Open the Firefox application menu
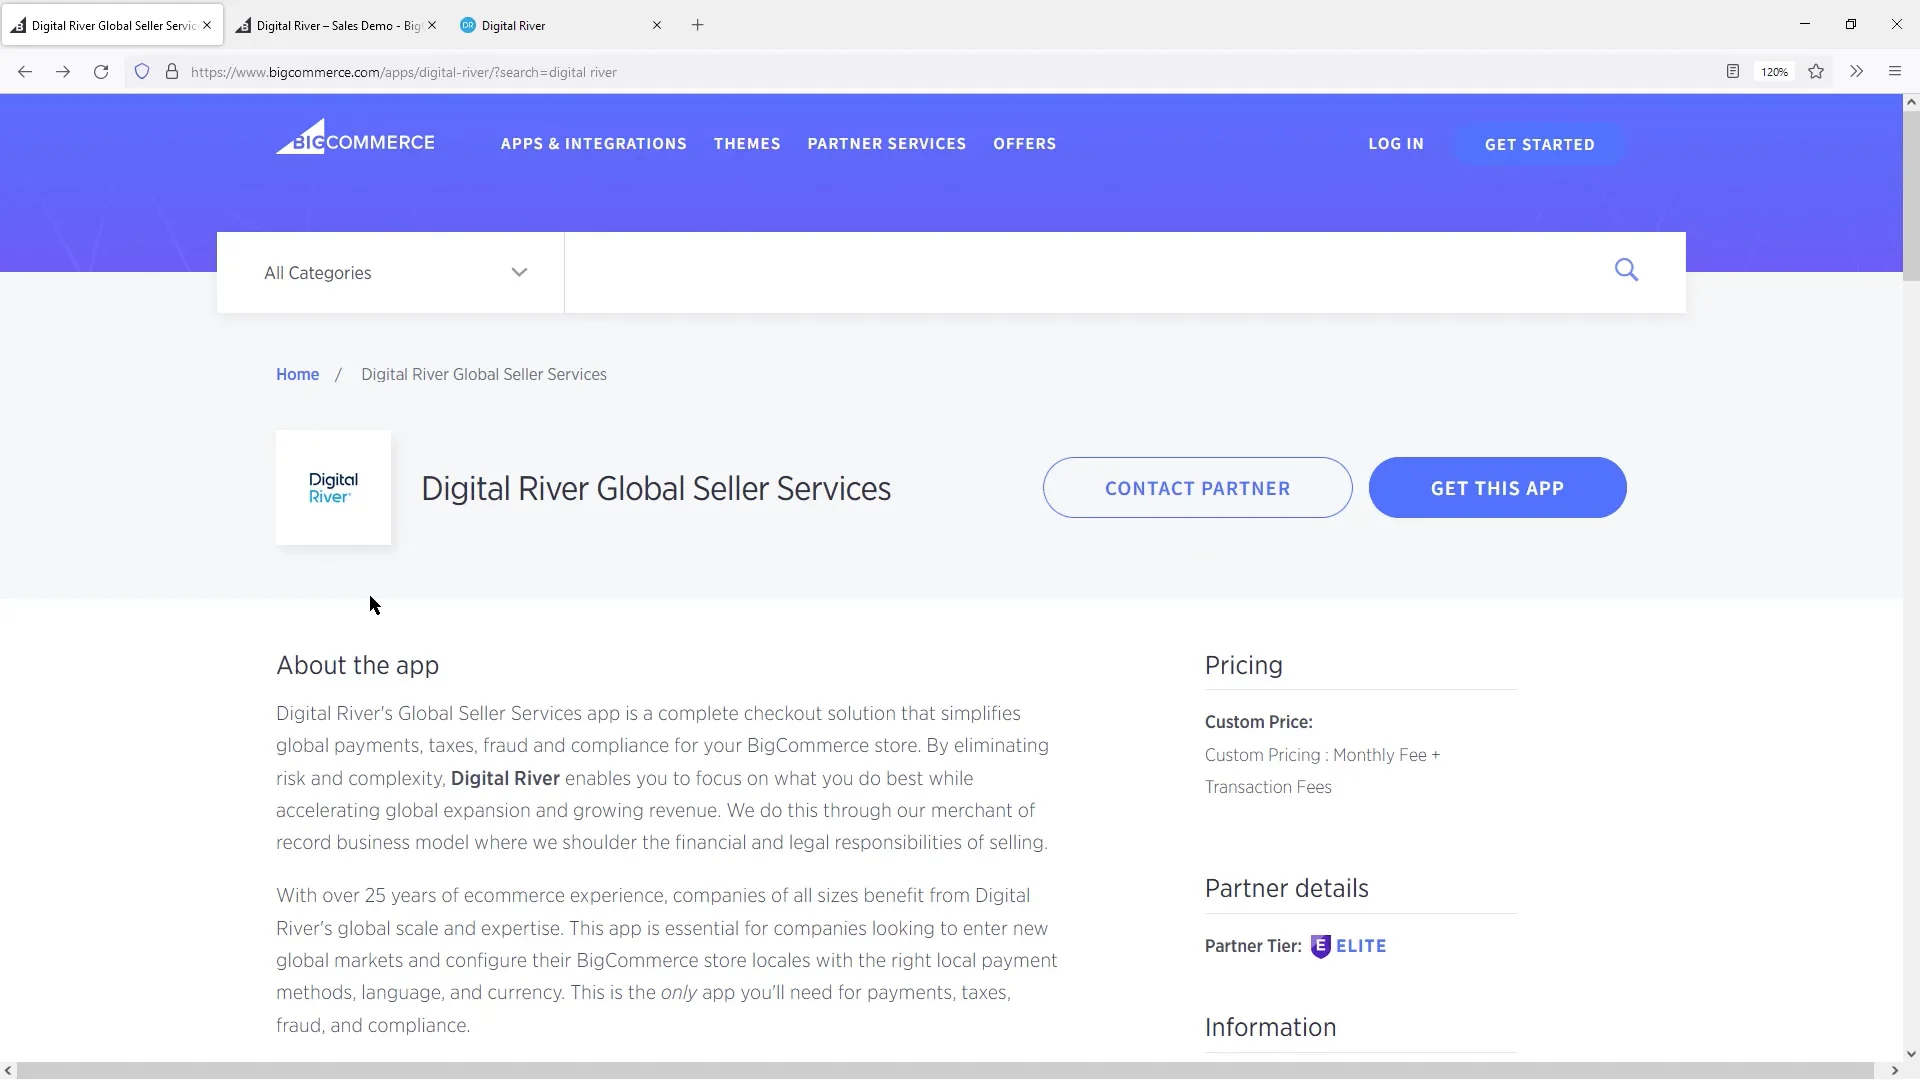This screenshot has height=1080, width=1920. [x=1894, y=71]
